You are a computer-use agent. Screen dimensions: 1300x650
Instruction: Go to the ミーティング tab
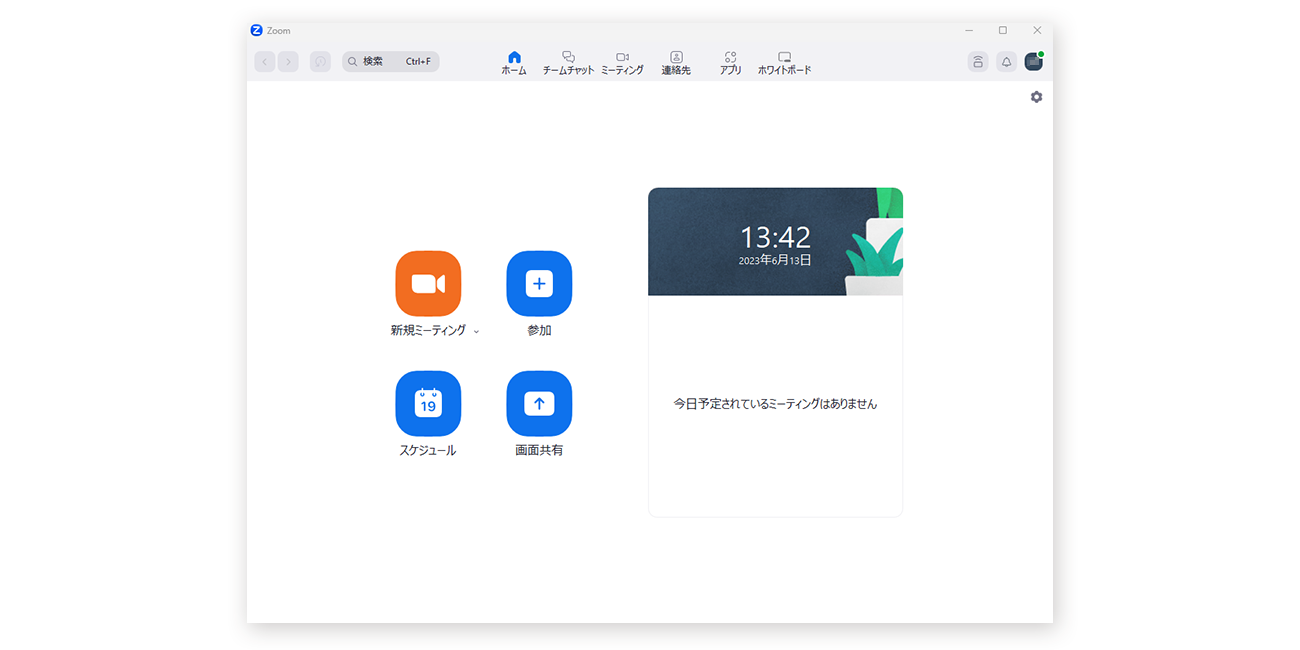click(622, 63)
